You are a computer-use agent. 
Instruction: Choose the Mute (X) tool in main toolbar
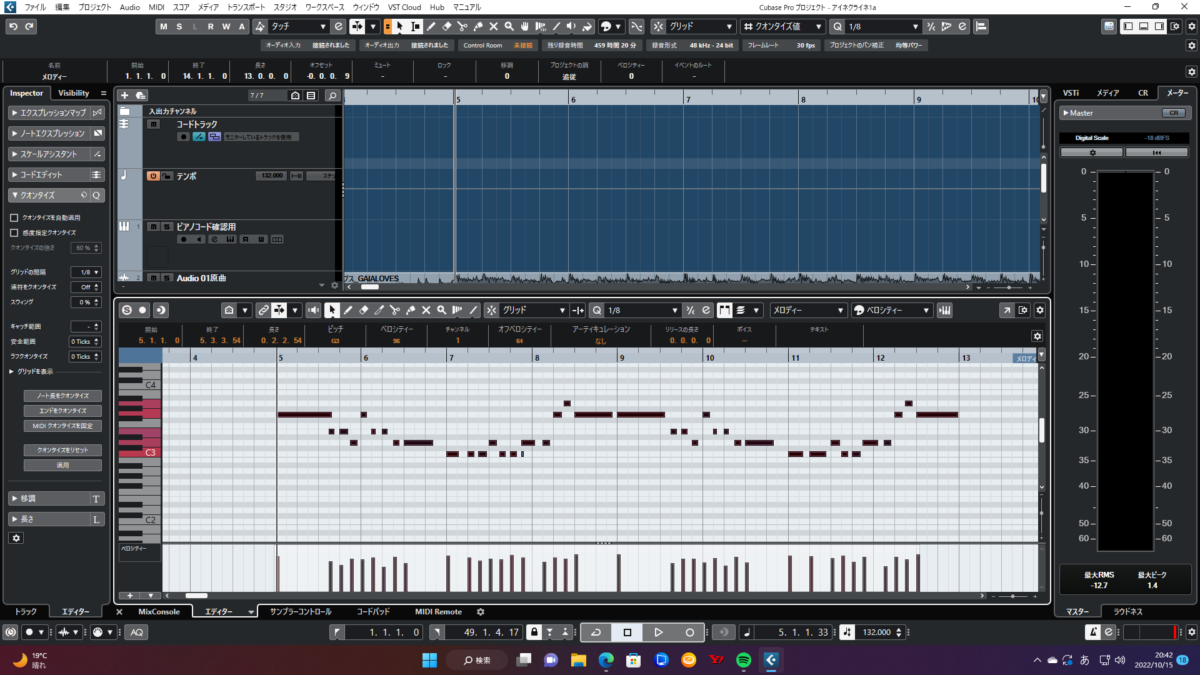(x=493, y=26)
